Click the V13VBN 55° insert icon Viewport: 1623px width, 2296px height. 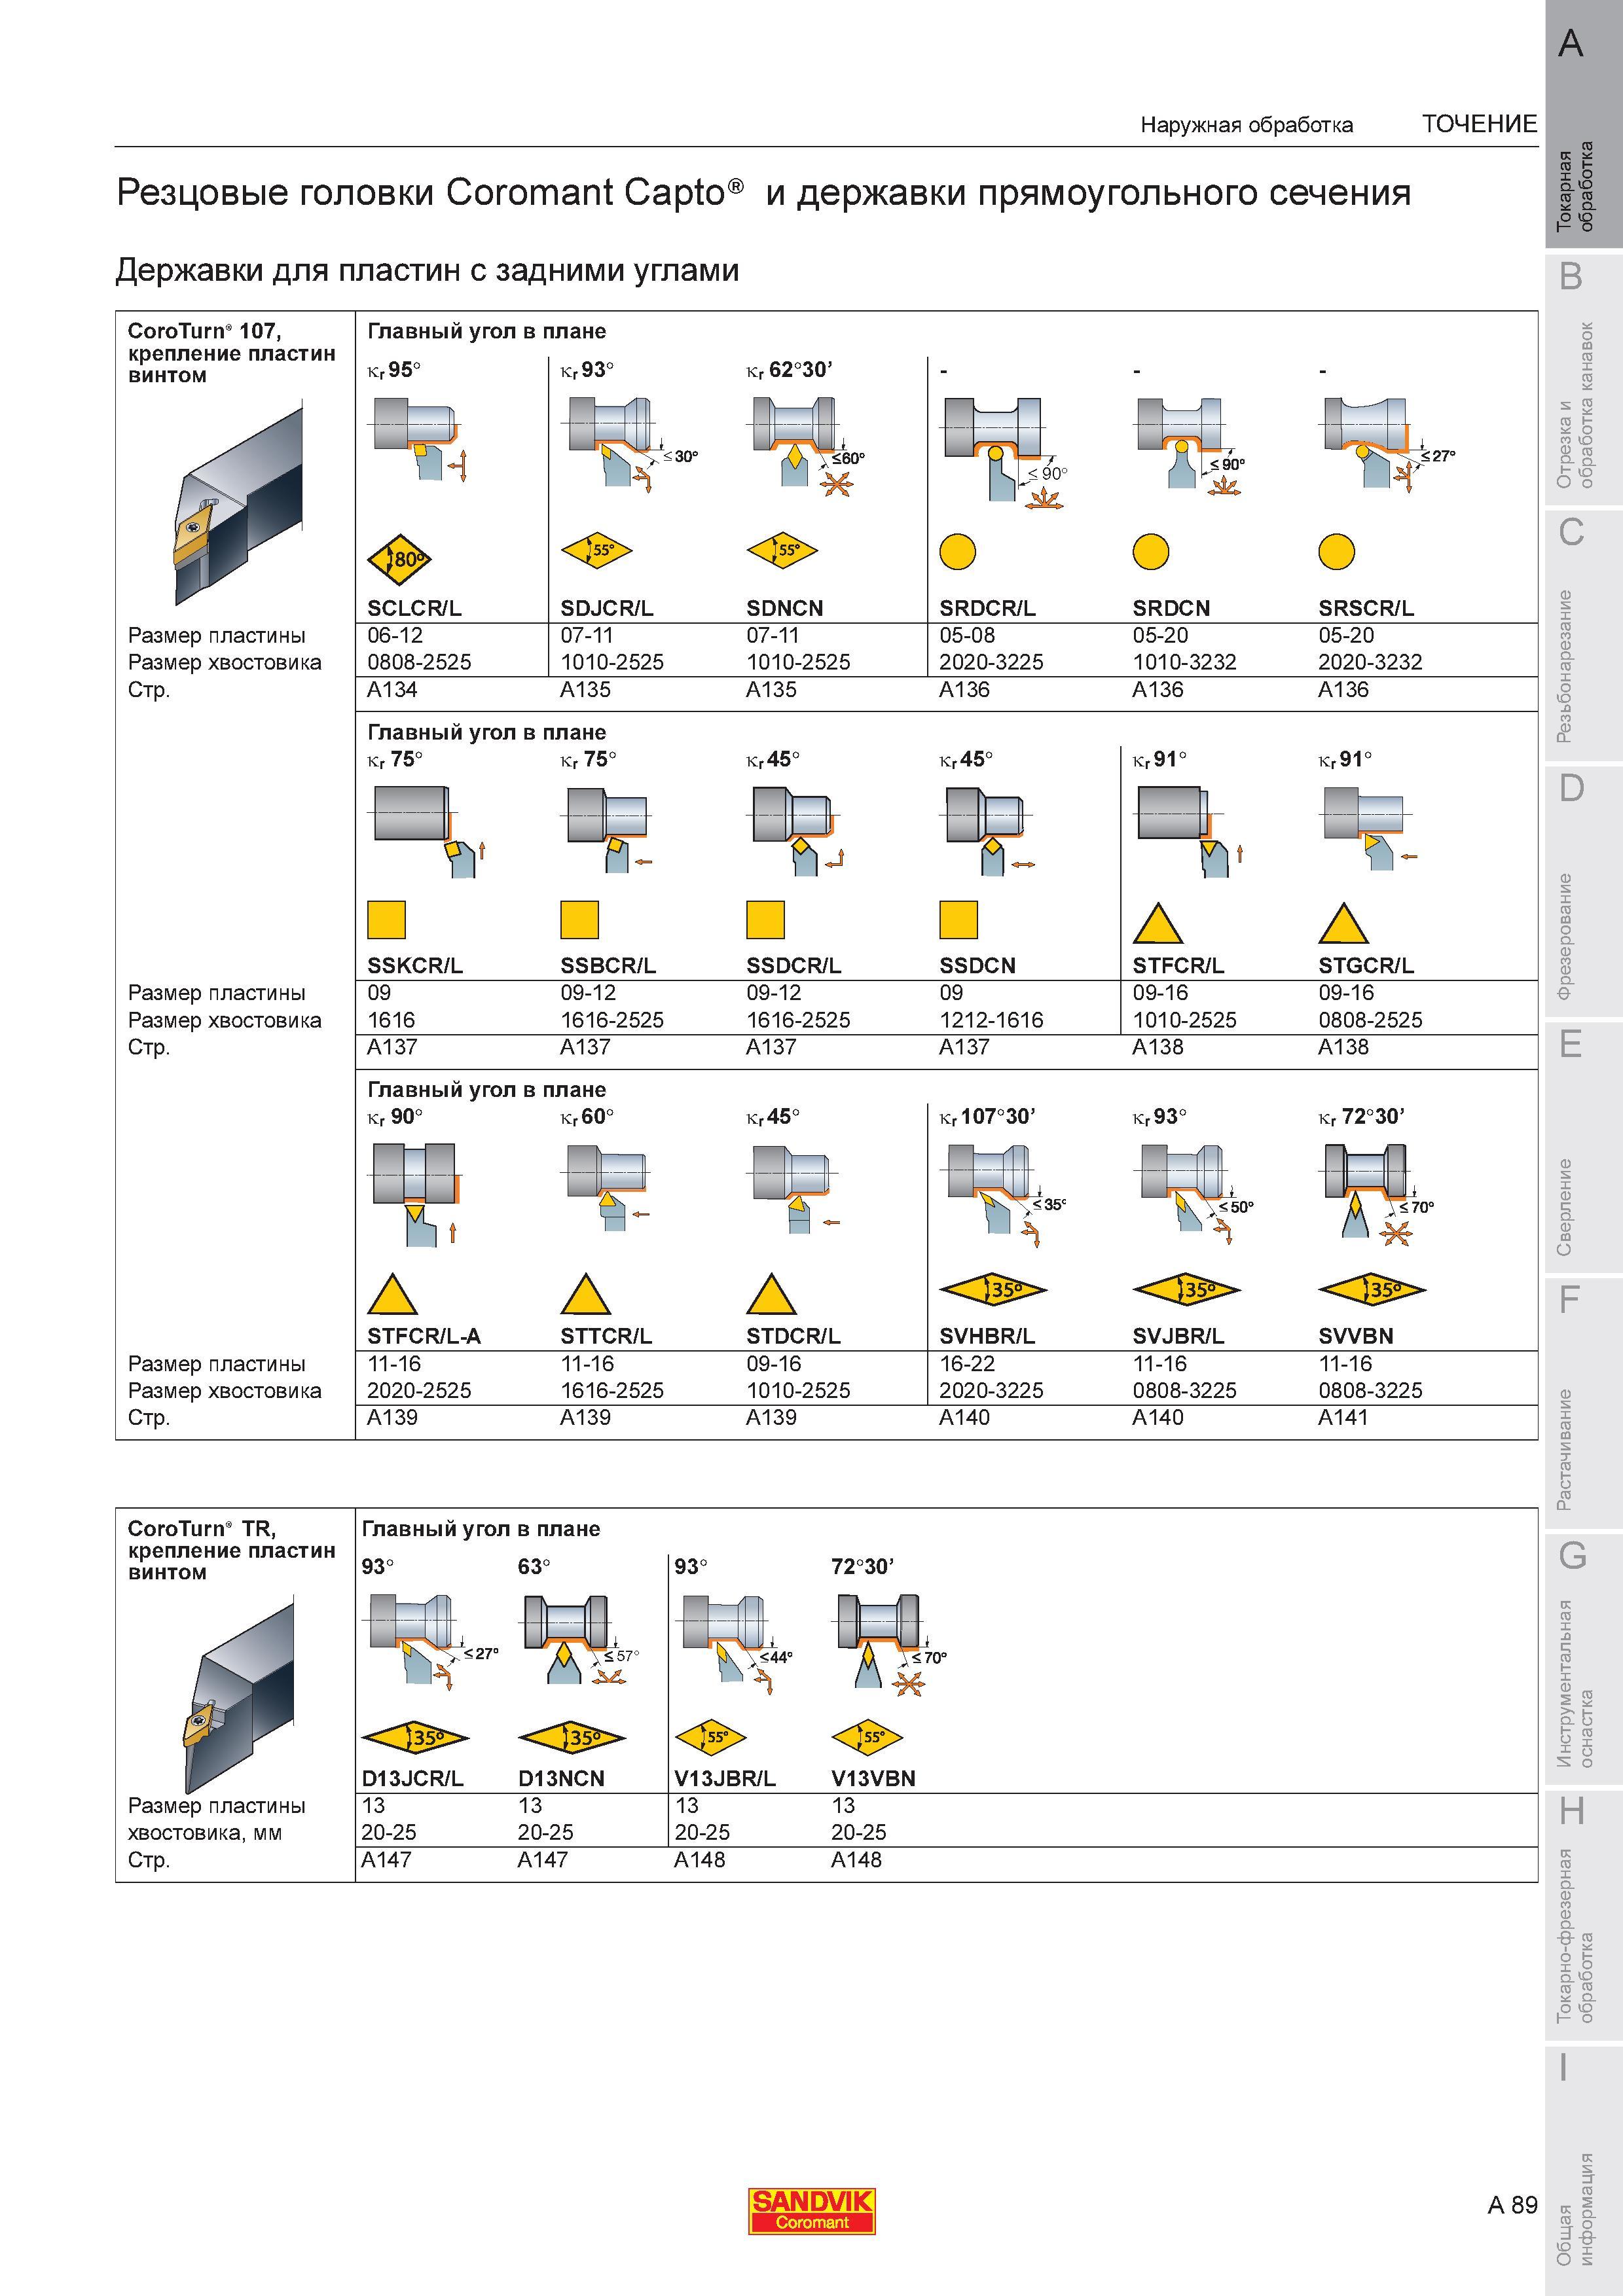tap(867, 1737)
